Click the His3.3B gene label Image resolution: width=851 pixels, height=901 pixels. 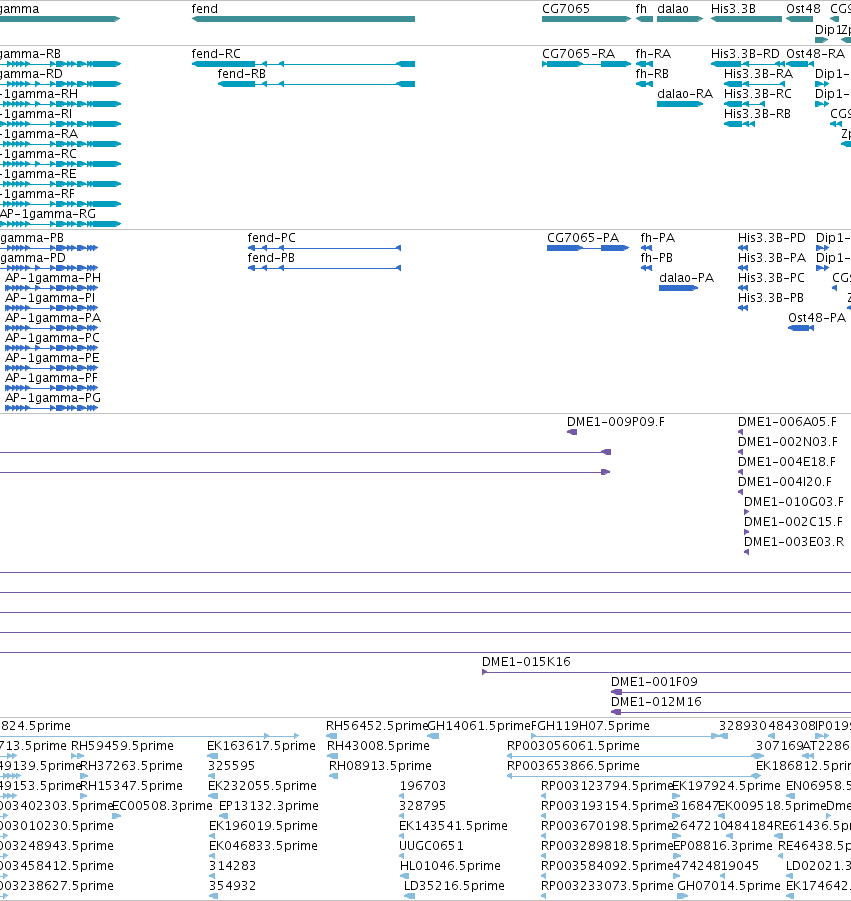733,9
